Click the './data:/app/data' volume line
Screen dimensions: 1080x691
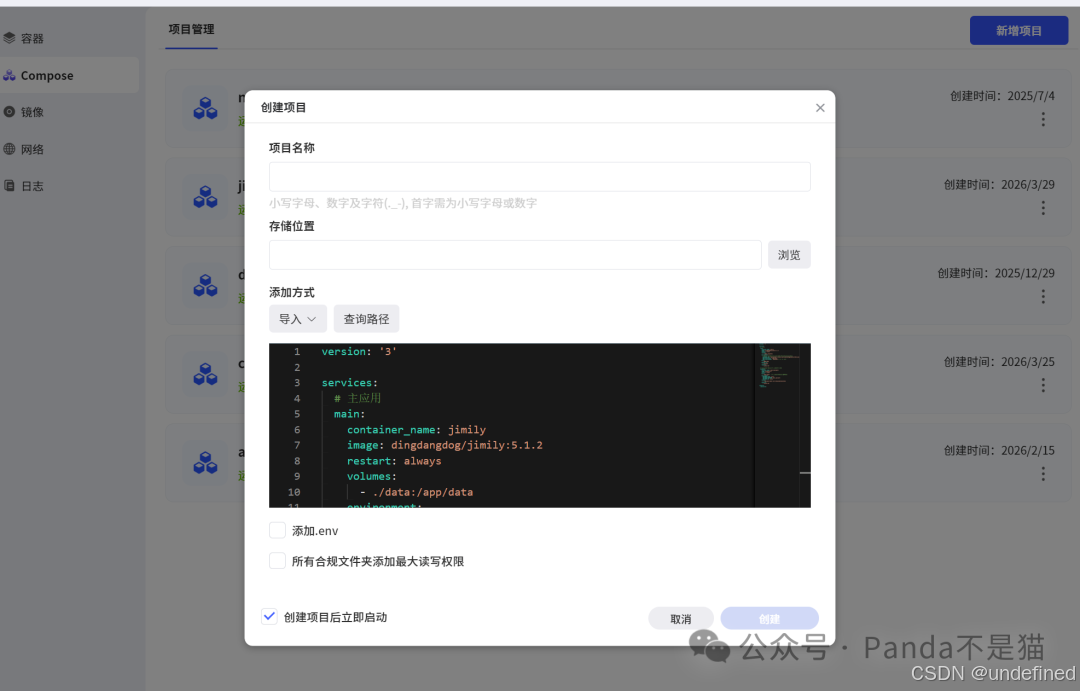point(417,492)
